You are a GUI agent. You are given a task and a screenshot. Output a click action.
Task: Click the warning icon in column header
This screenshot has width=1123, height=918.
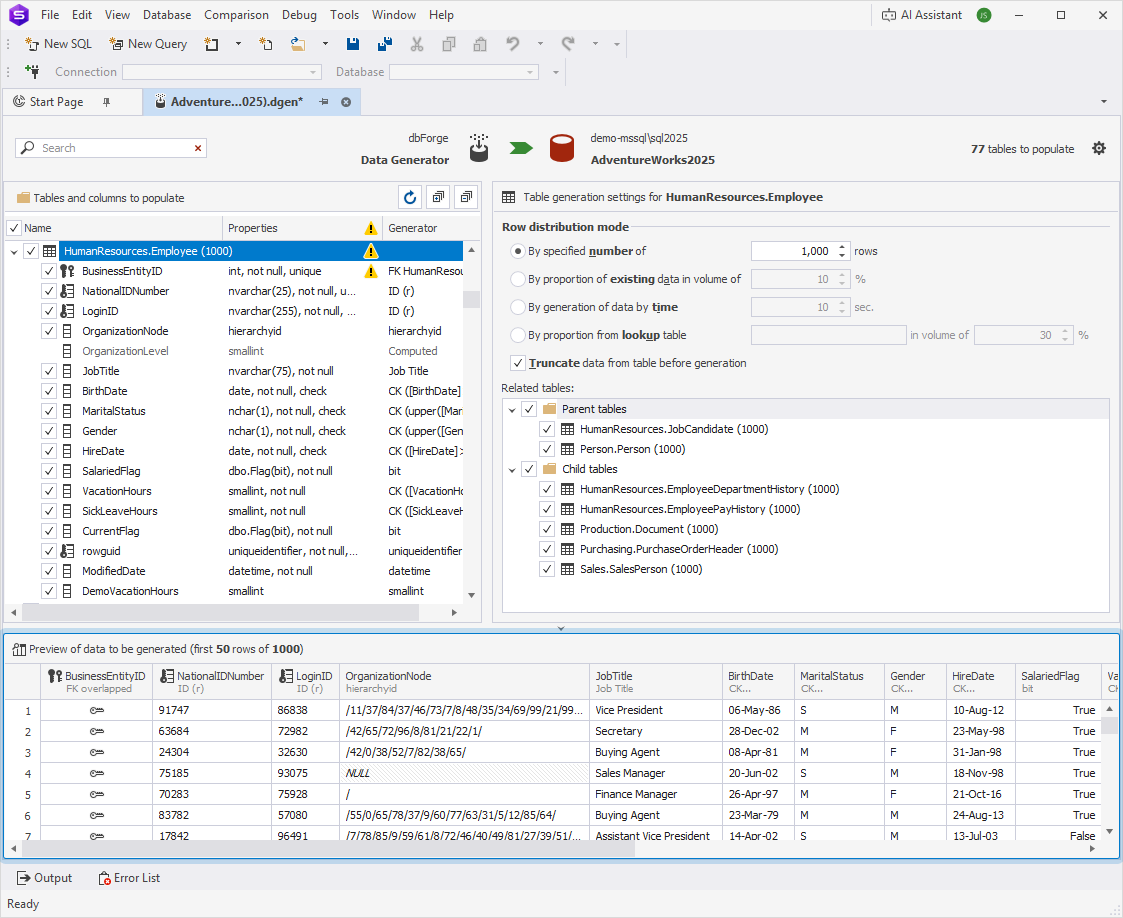pyautogui.click(x=371, y=228)
